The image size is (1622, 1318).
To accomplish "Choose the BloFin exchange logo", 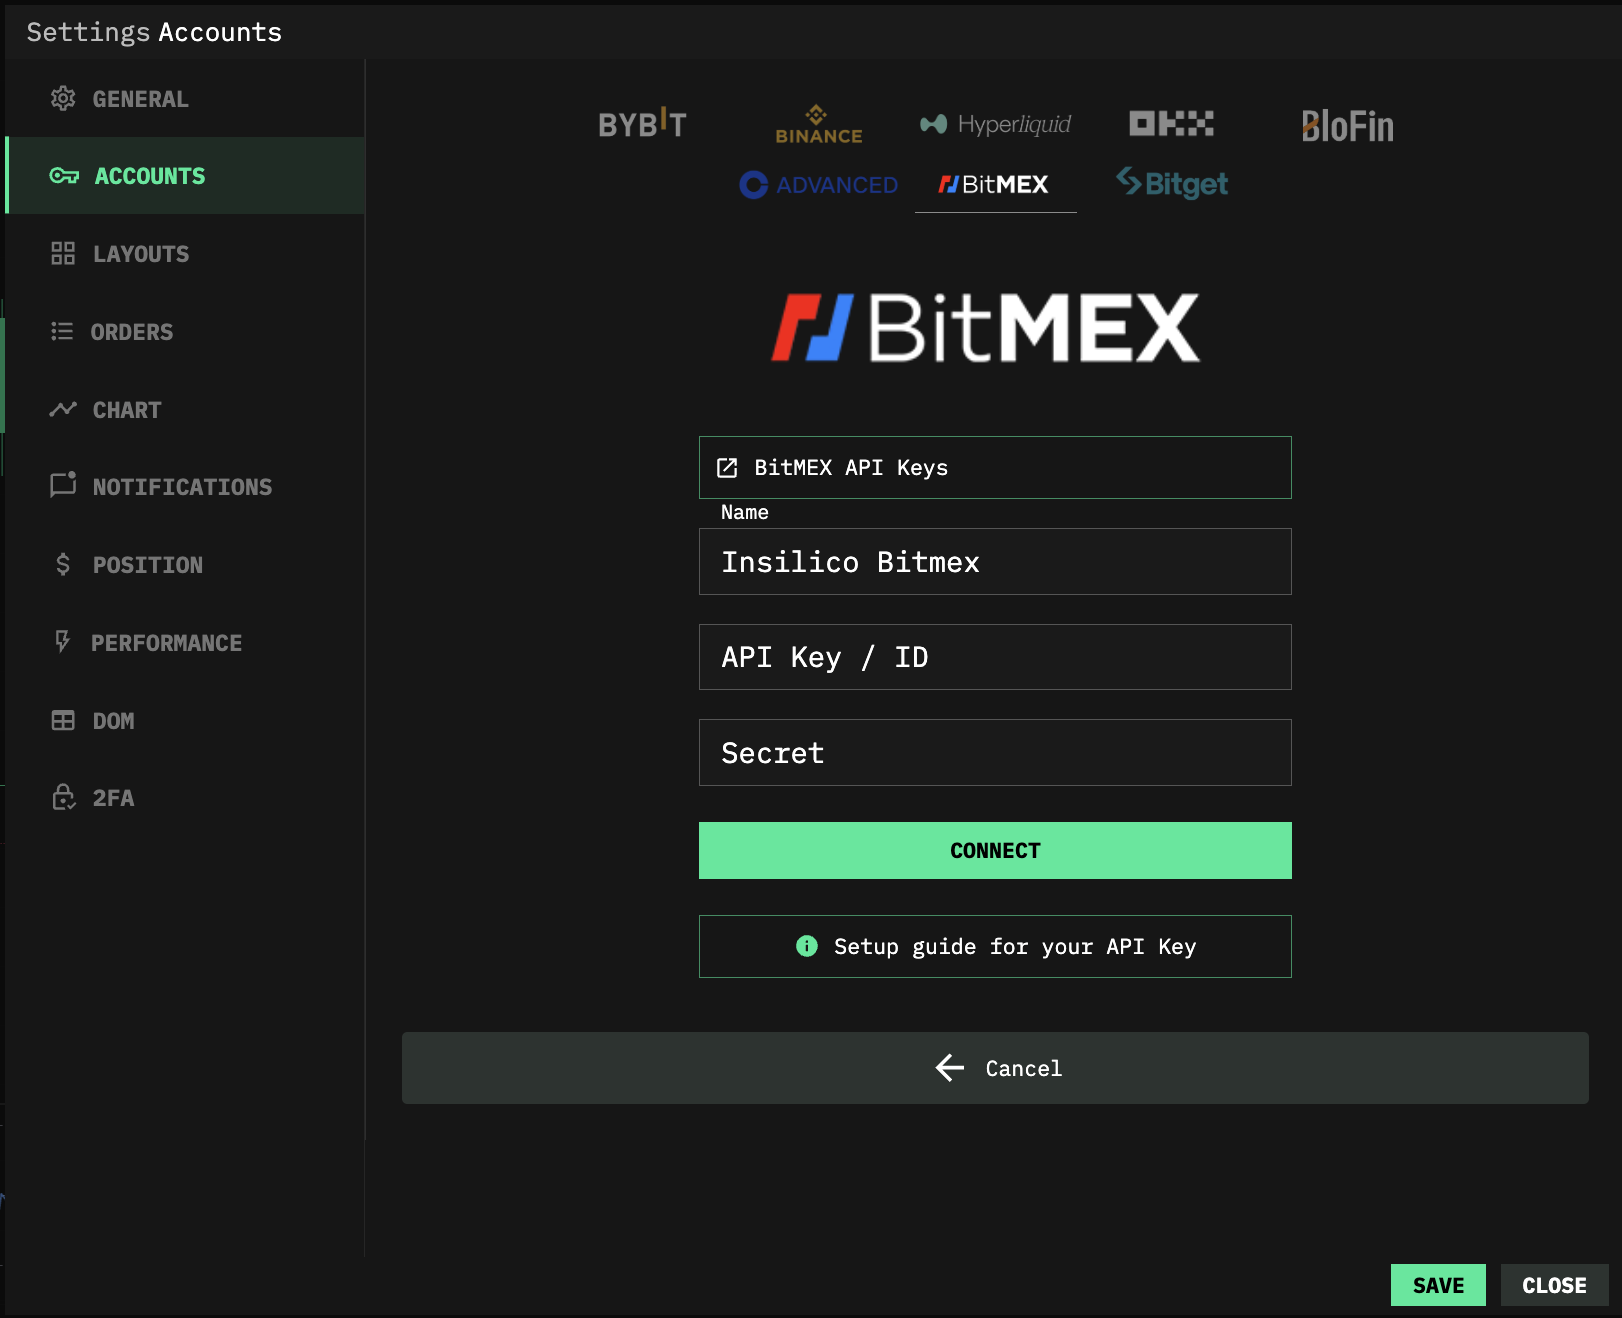I will pos(1347,126).
